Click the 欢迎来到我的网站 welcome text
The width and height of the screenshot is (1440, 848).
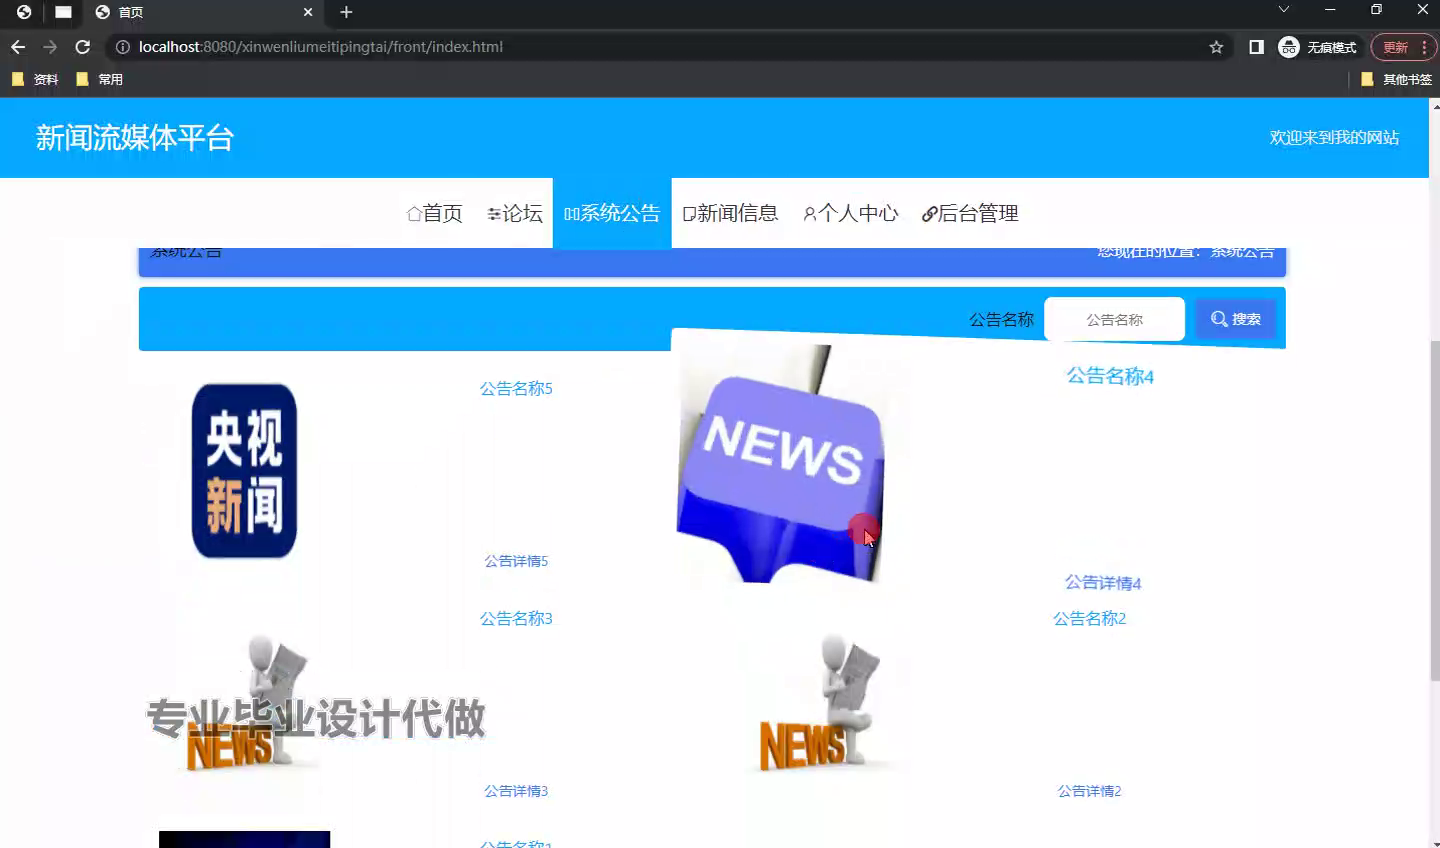[1334, 138]
